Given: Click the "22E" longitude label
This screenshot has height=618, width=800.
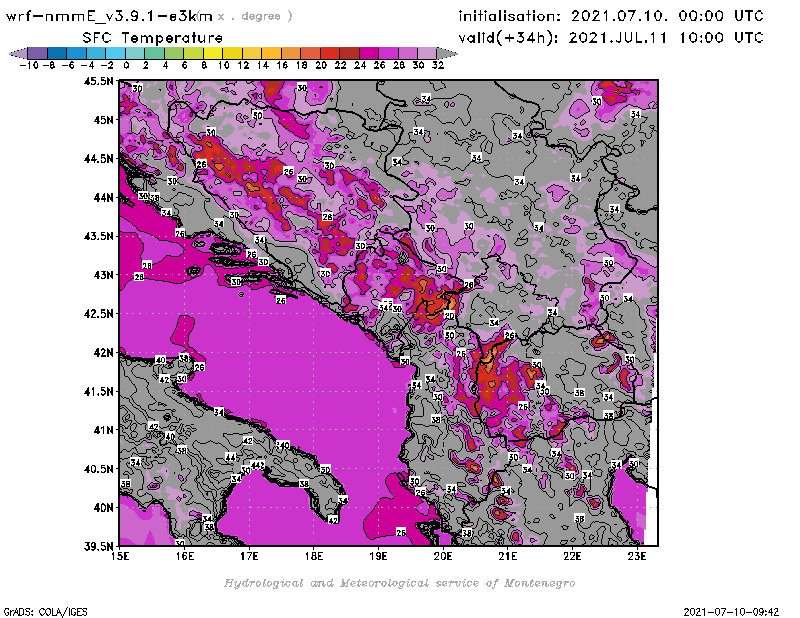Looking at the screenshot, I should (x=572, y=556).
